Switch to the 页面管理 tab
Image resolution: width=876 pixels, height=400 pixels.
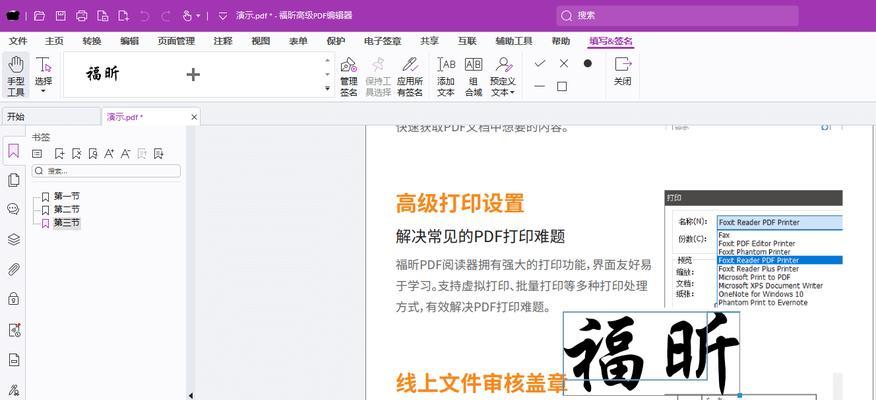[176, 41]
